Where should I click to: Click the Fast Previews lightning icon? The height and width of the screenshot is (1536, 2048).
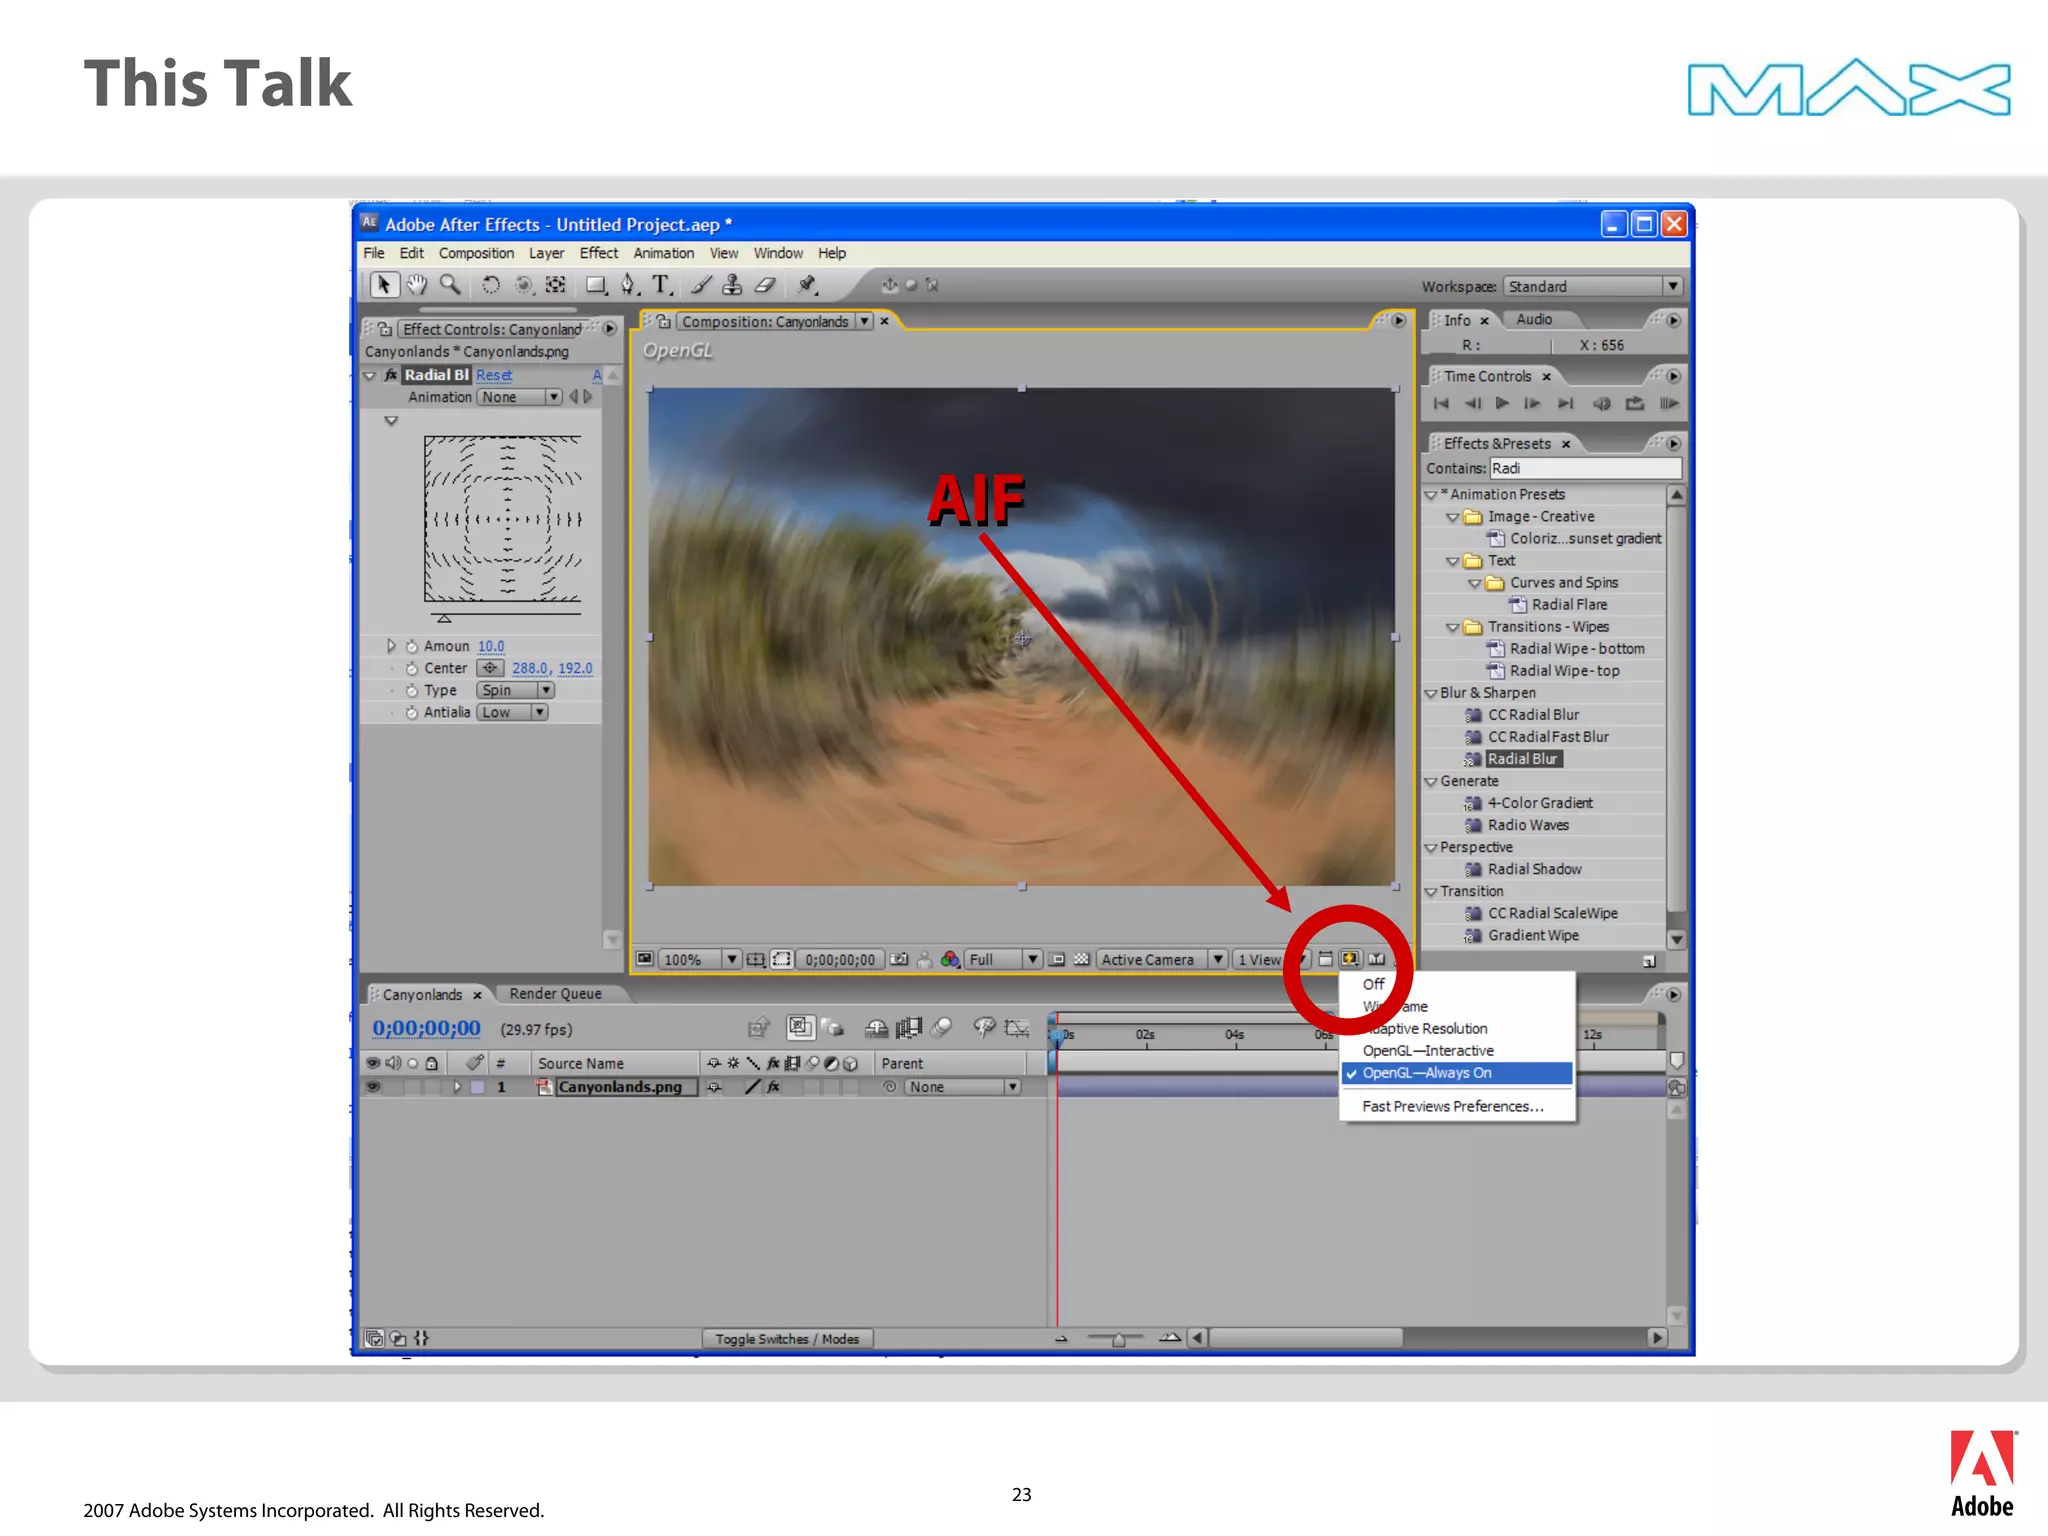point(1350,959)
